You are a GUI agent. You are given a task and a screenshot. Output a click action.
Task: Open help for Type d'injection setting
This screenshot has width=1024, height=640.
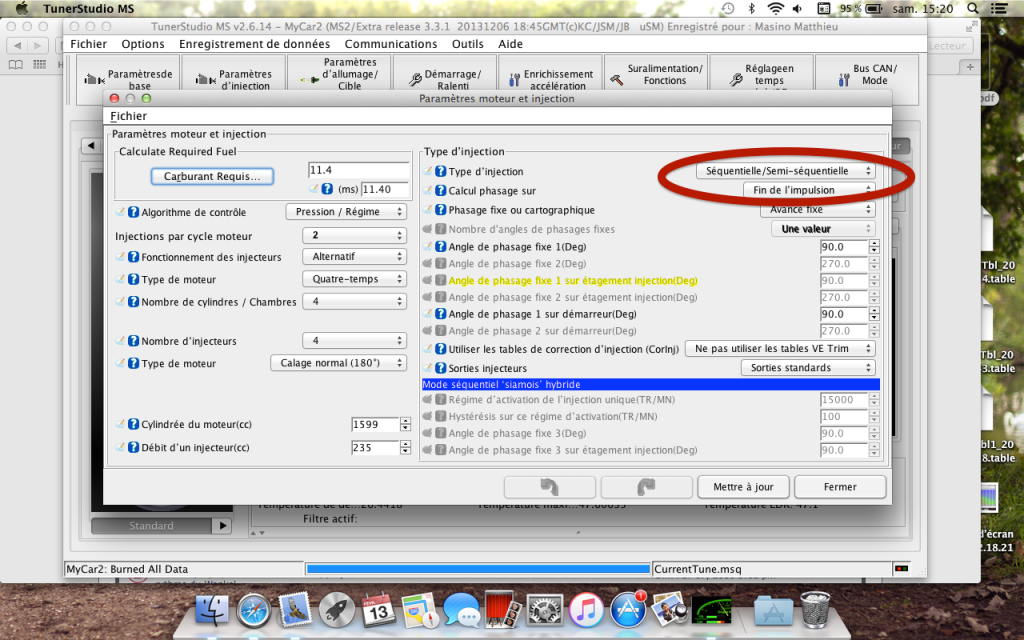(x=441, y=171)
